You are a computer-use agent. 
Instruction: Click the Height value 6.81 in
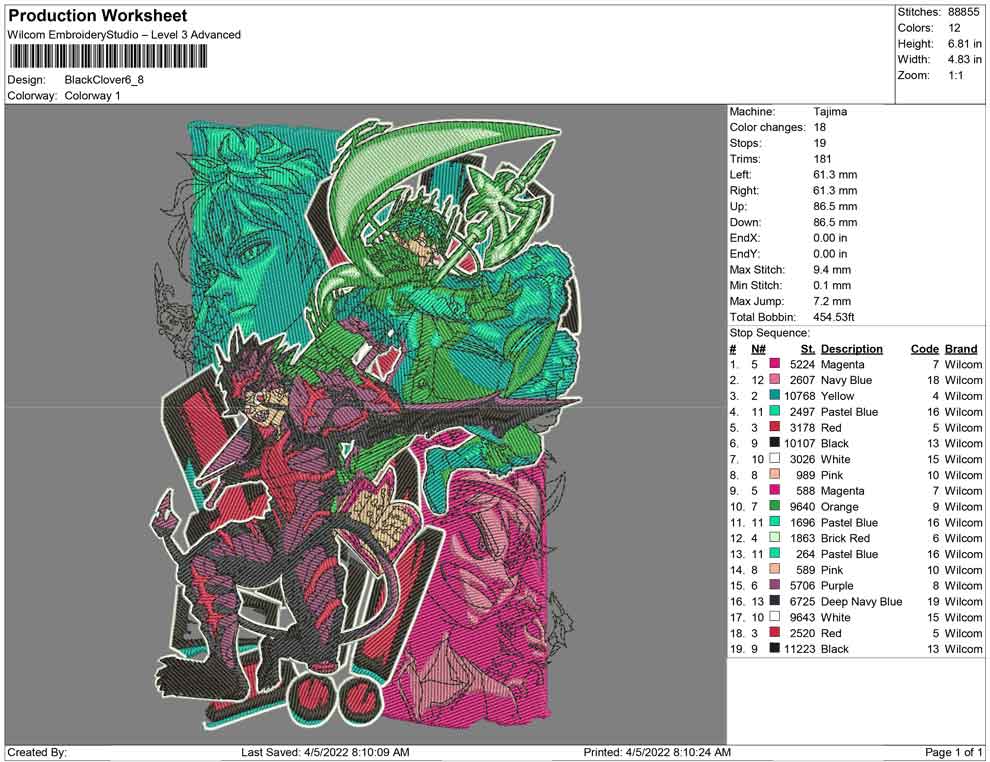pyautogui.click(x=964, y=44)
